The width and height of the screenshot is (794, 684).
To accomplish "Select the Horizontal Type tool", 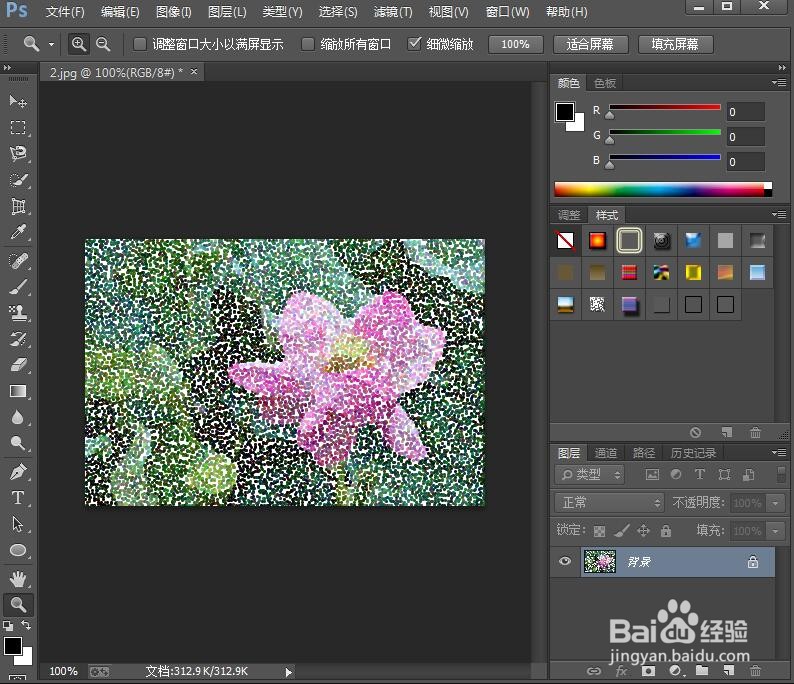I will [18, 498].
